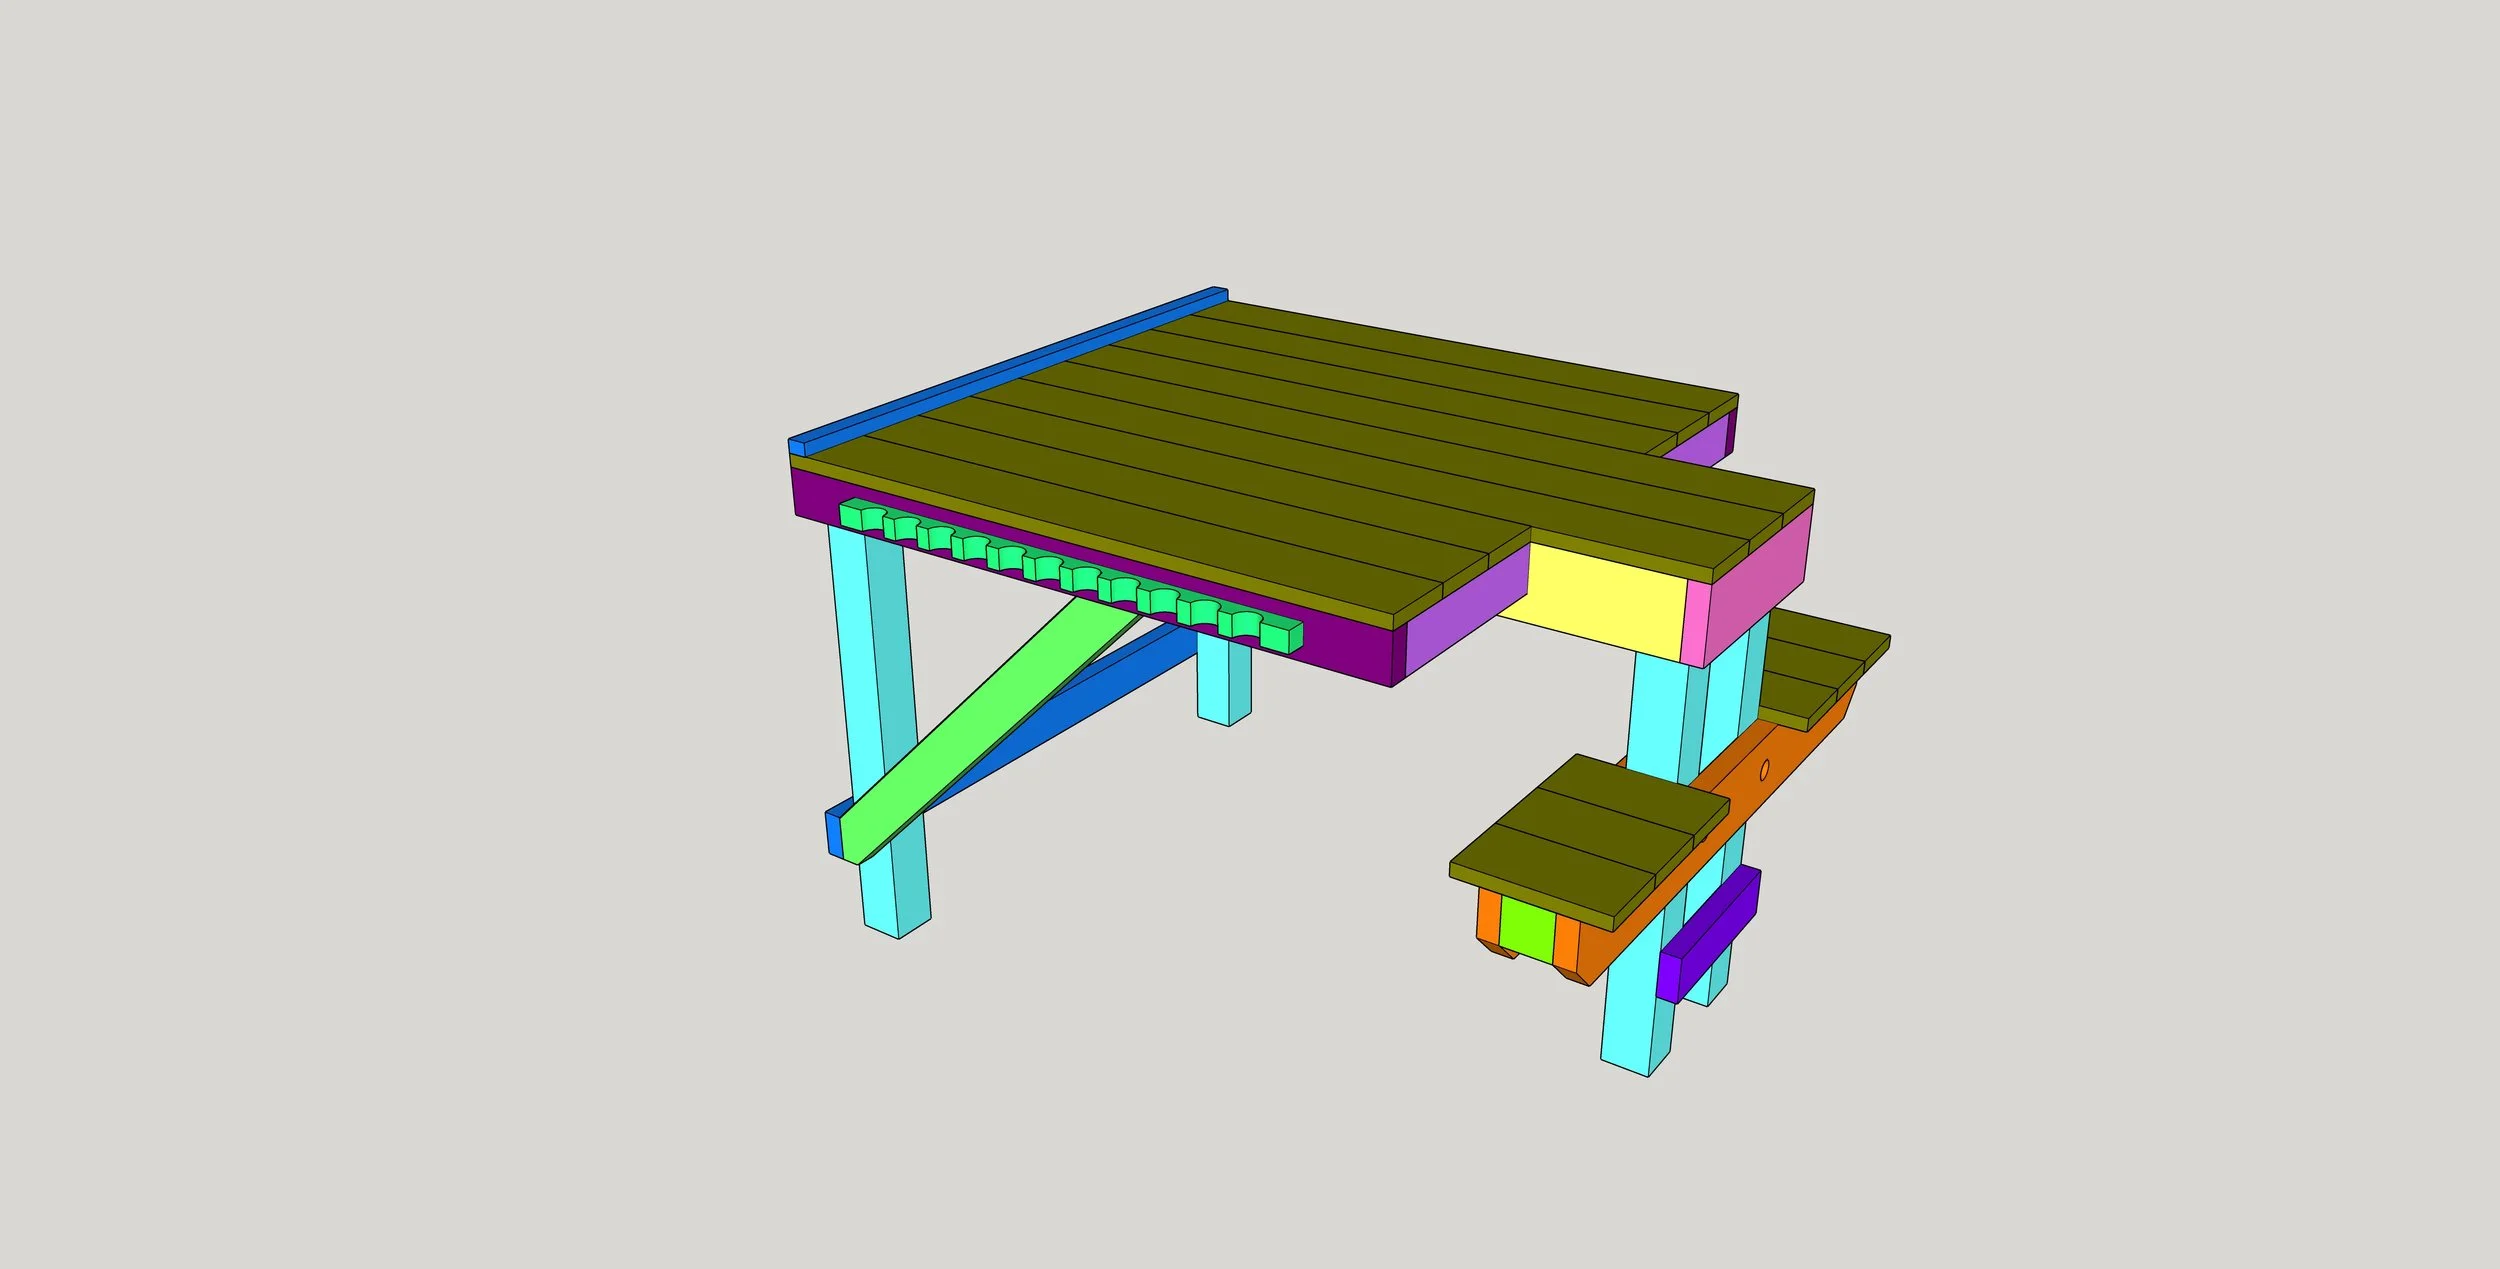This screenshot has width=2500, height=1269.
Task: Click the small hole in the orange beam
Action: click(x=1764, y=769)
